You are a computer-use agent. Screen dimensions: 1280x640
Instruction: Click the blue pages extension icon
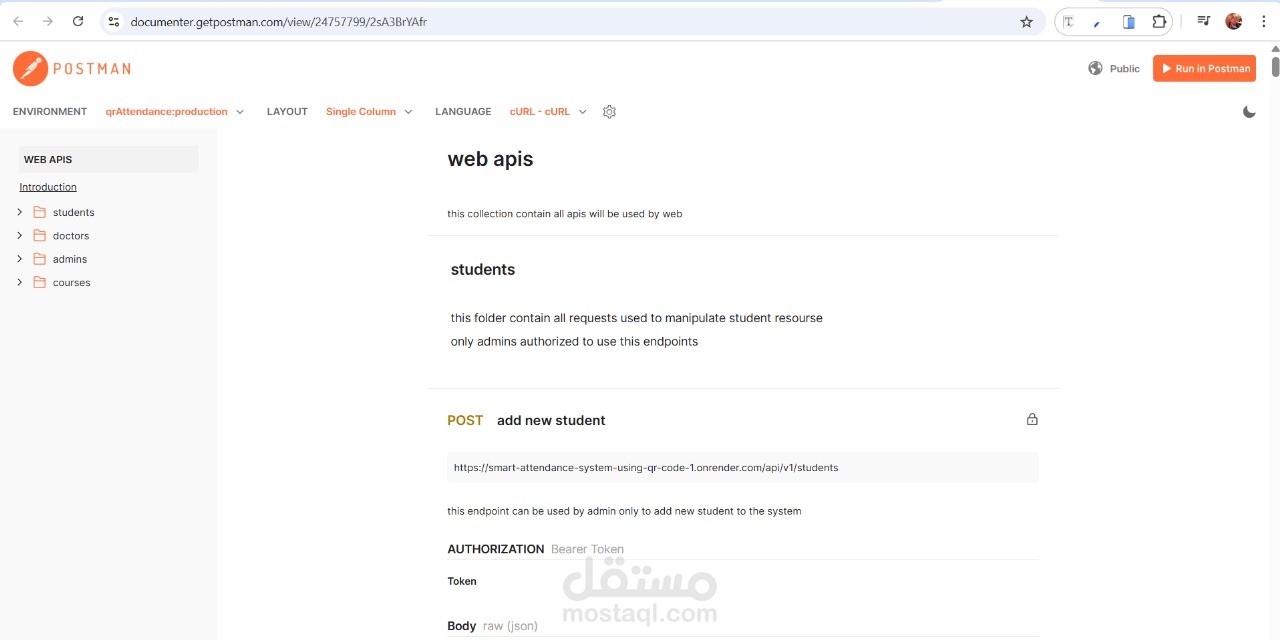(x=1128, y=21)
